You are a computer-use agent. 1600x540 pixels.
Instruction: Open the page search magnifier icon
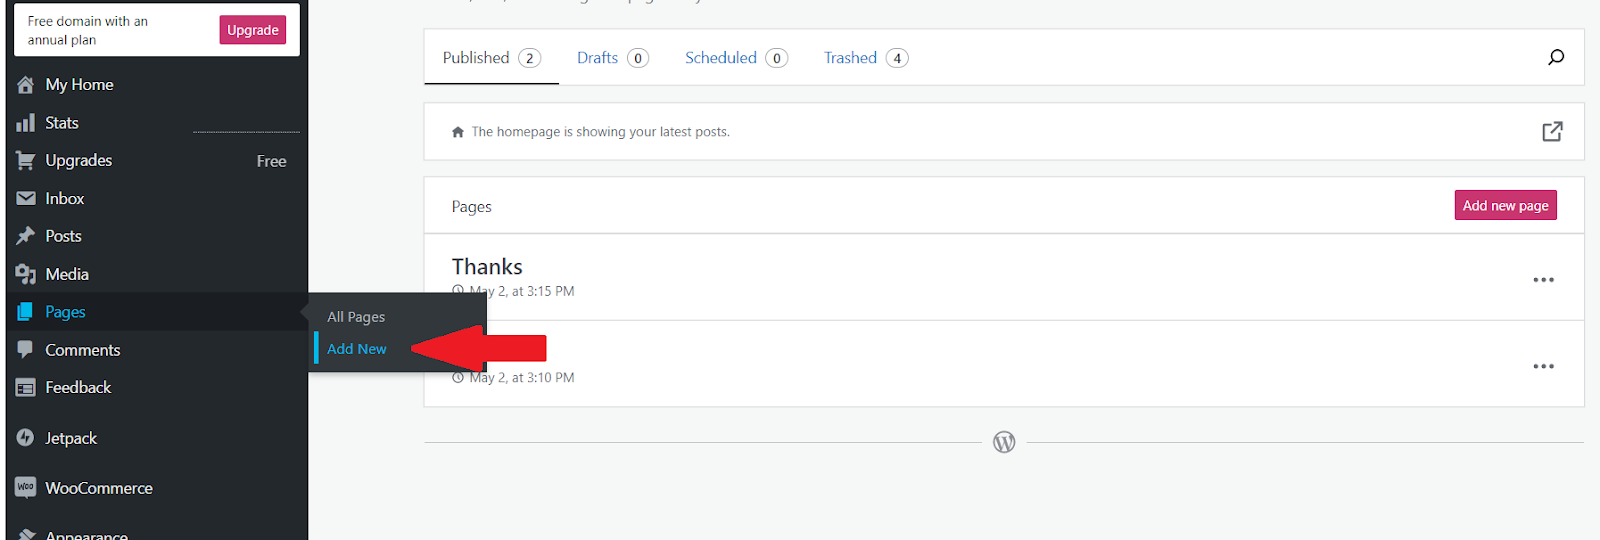point(1555,57)
